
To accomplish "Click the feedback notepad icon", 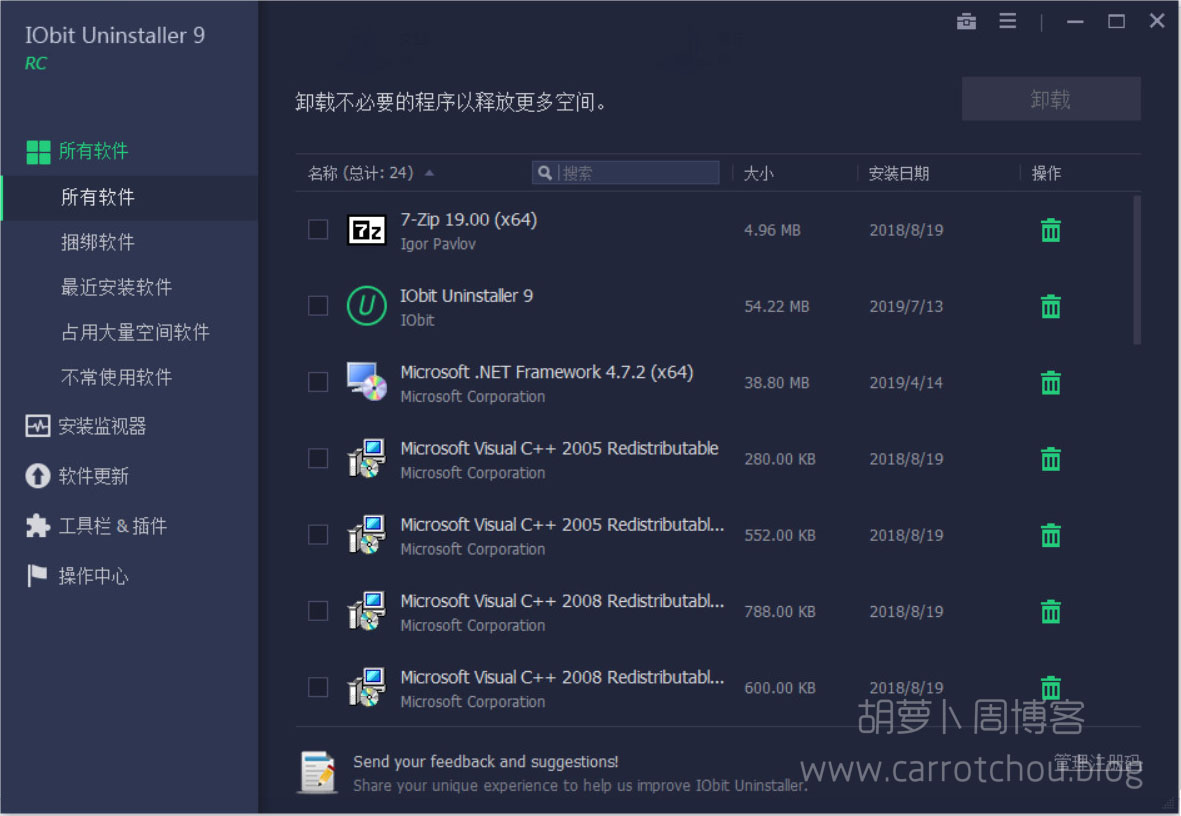I will coord(317,772).
